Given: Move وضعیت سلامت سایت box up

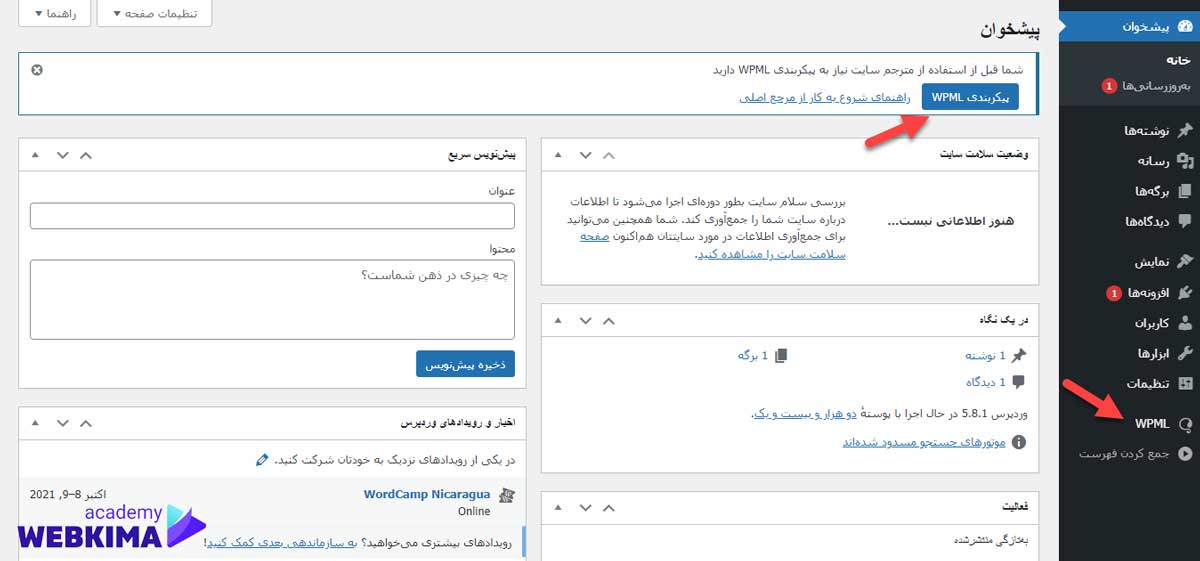Looking at the screenshot, I should (609, 155).
